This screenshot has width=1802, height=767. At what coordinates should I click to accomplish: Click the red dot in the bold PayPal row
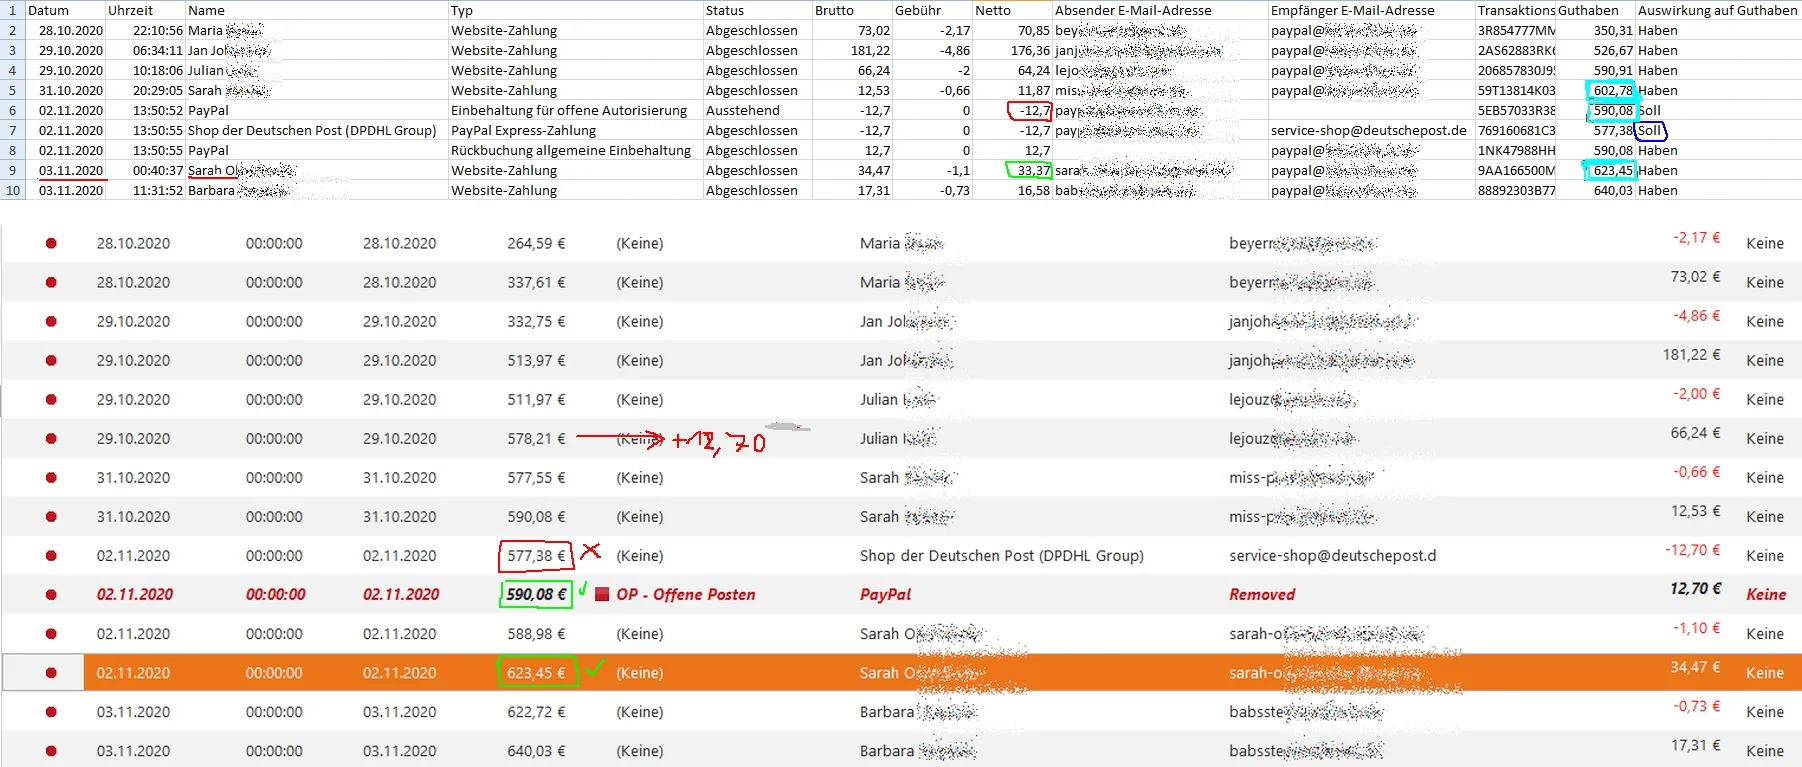51,595
